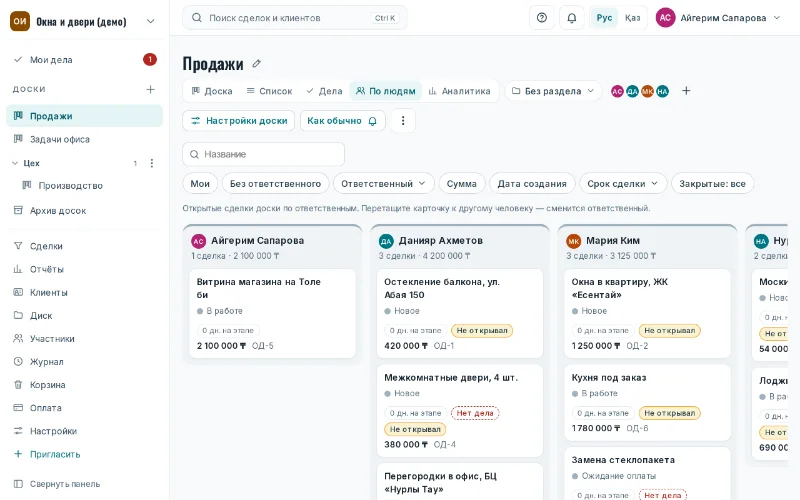The height and width of the screenshot is (500, 800).
Task: Open the three-dot menu for Цех
Action: (152, 163)
